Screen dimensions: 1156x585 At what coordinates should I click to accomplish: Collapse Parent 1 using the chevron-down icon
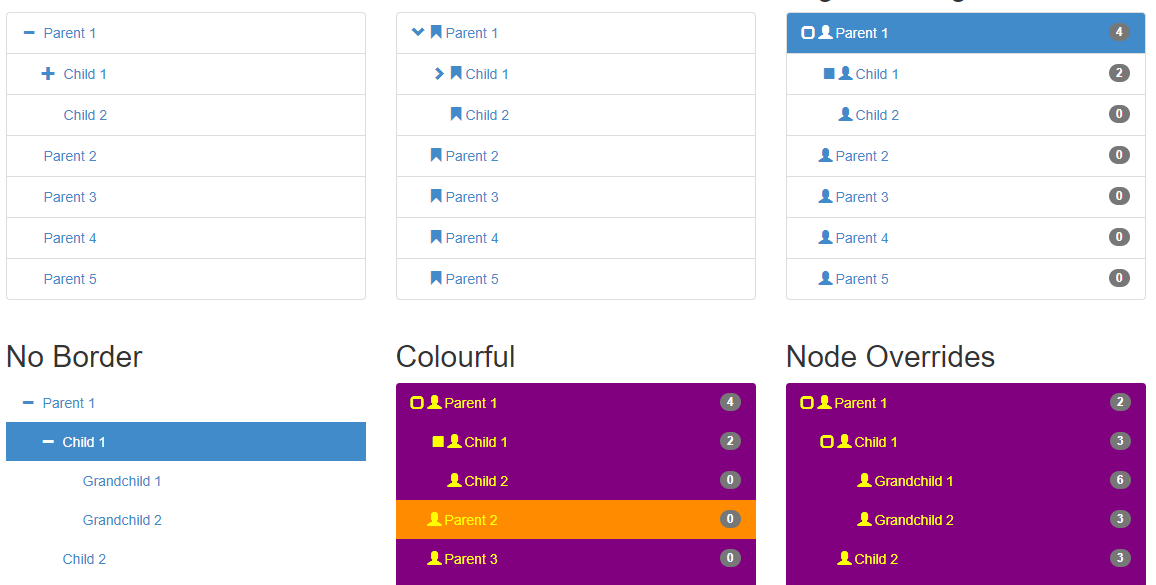(418, 33)
